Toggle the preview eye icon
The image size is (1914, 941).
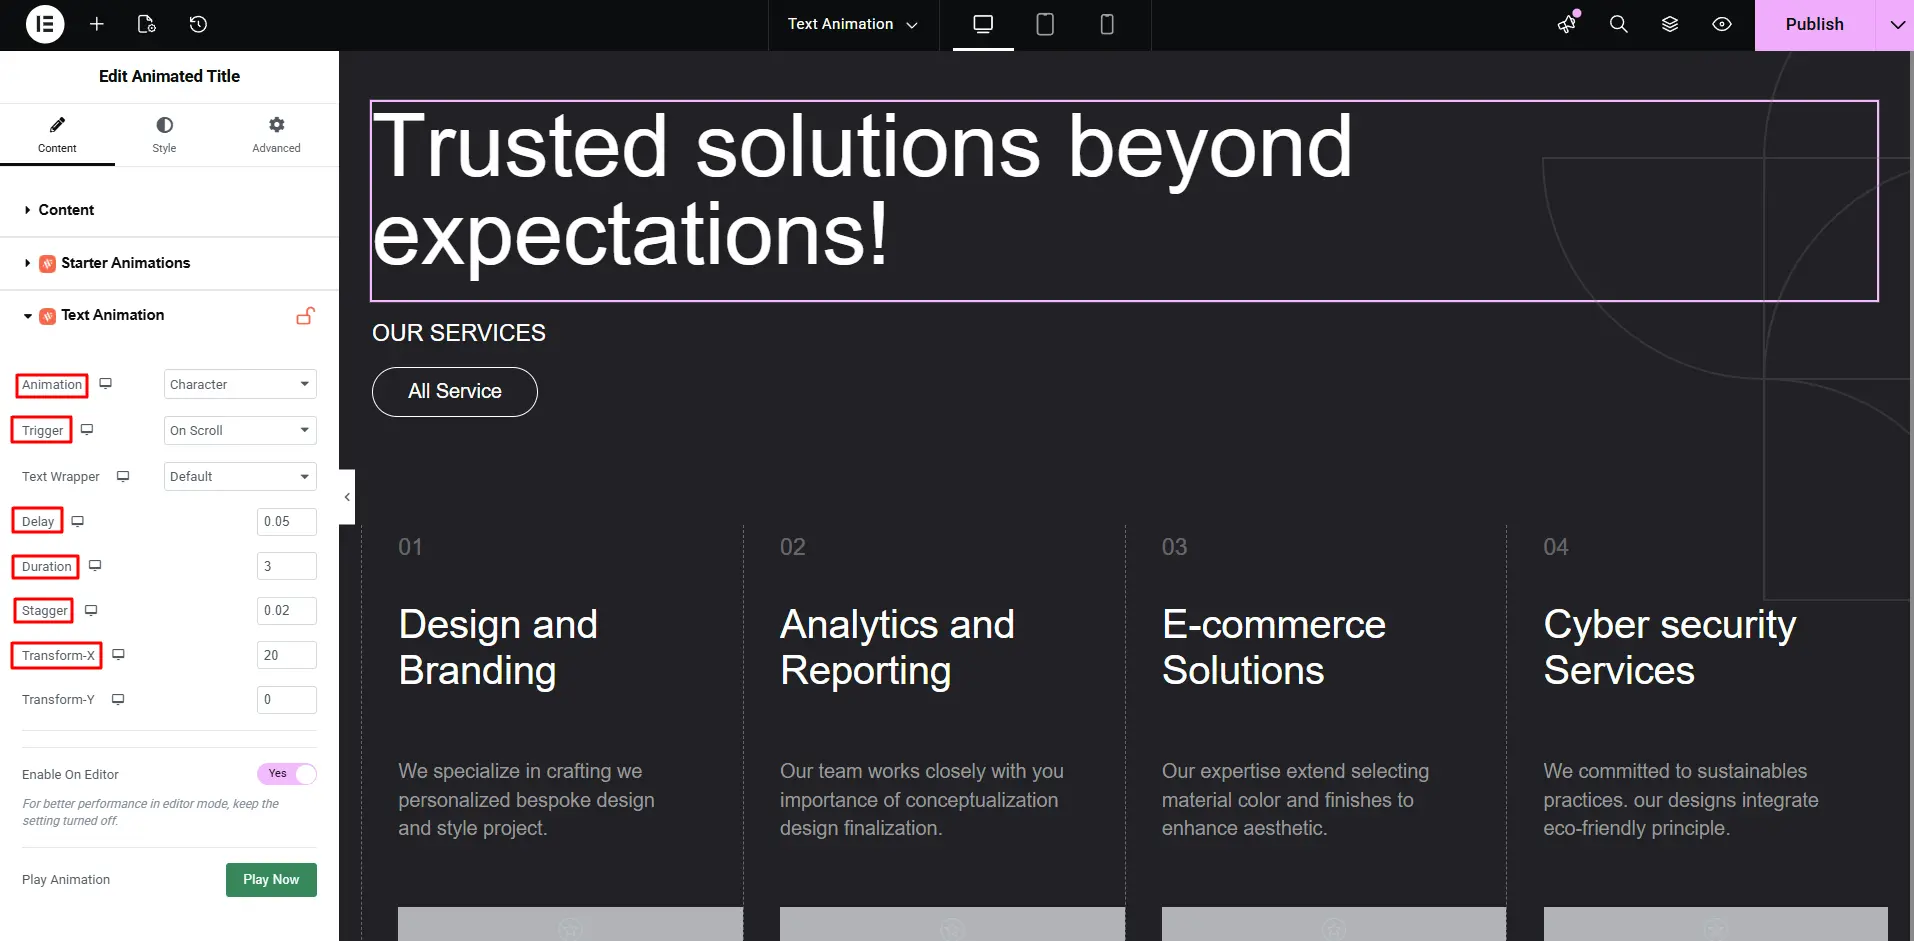point(1722,24)
